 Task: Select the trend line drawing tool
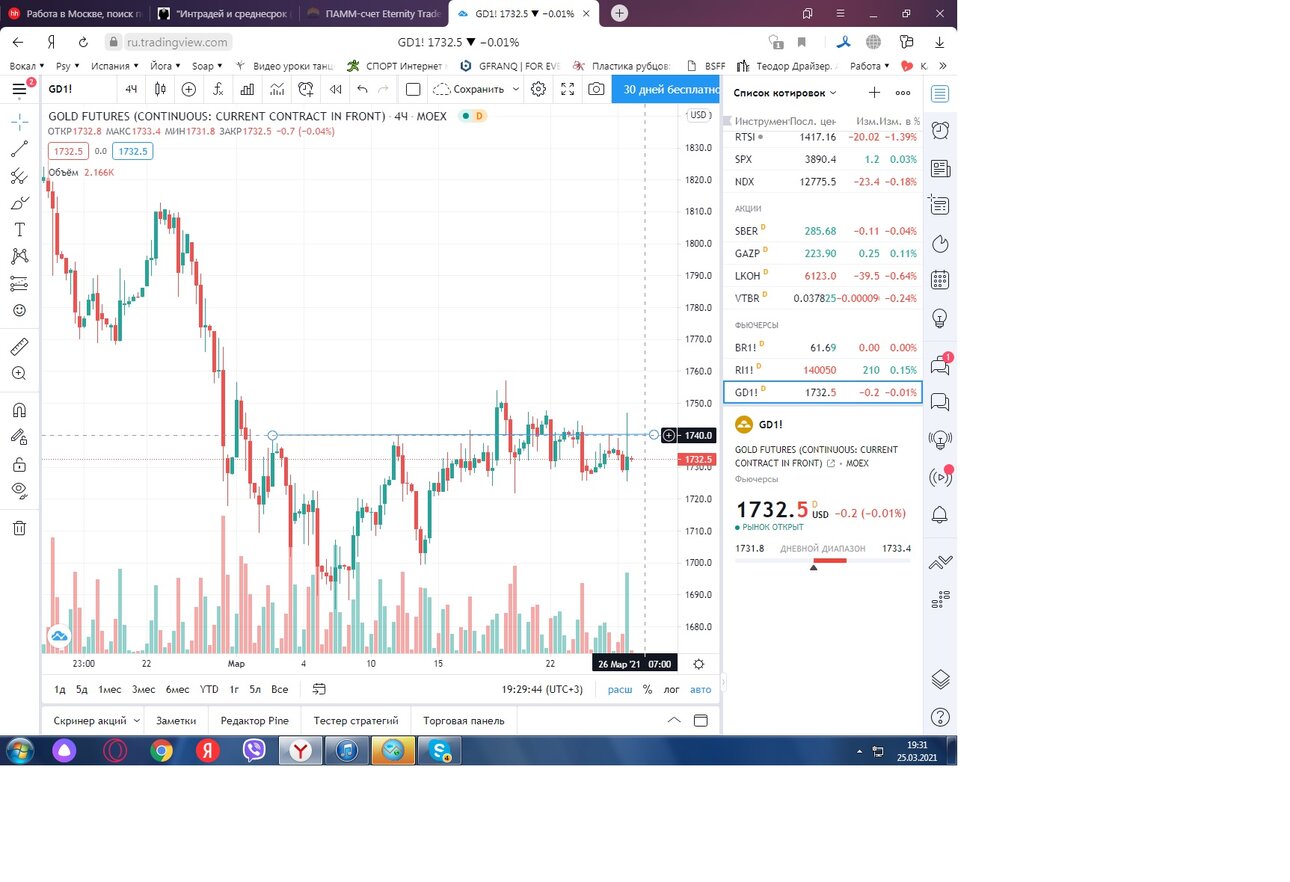(19, 149)
